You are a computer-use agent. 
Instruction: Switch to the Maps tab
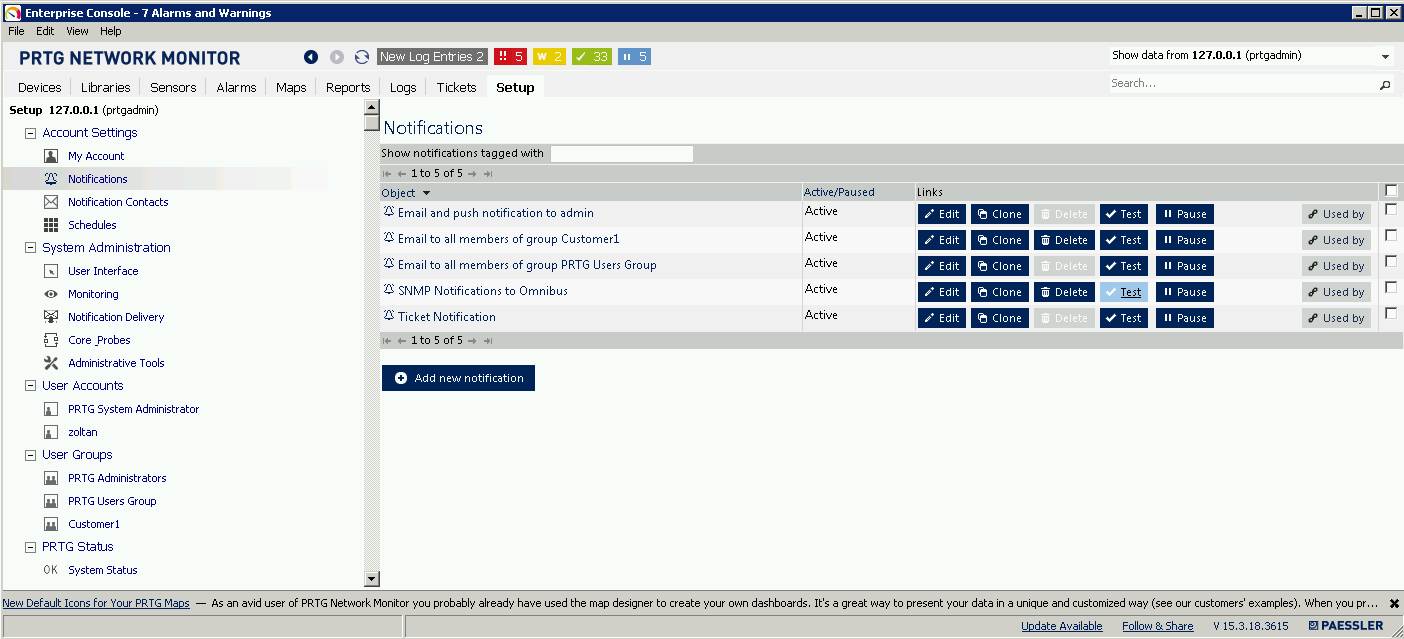click(x=291, y=87)
